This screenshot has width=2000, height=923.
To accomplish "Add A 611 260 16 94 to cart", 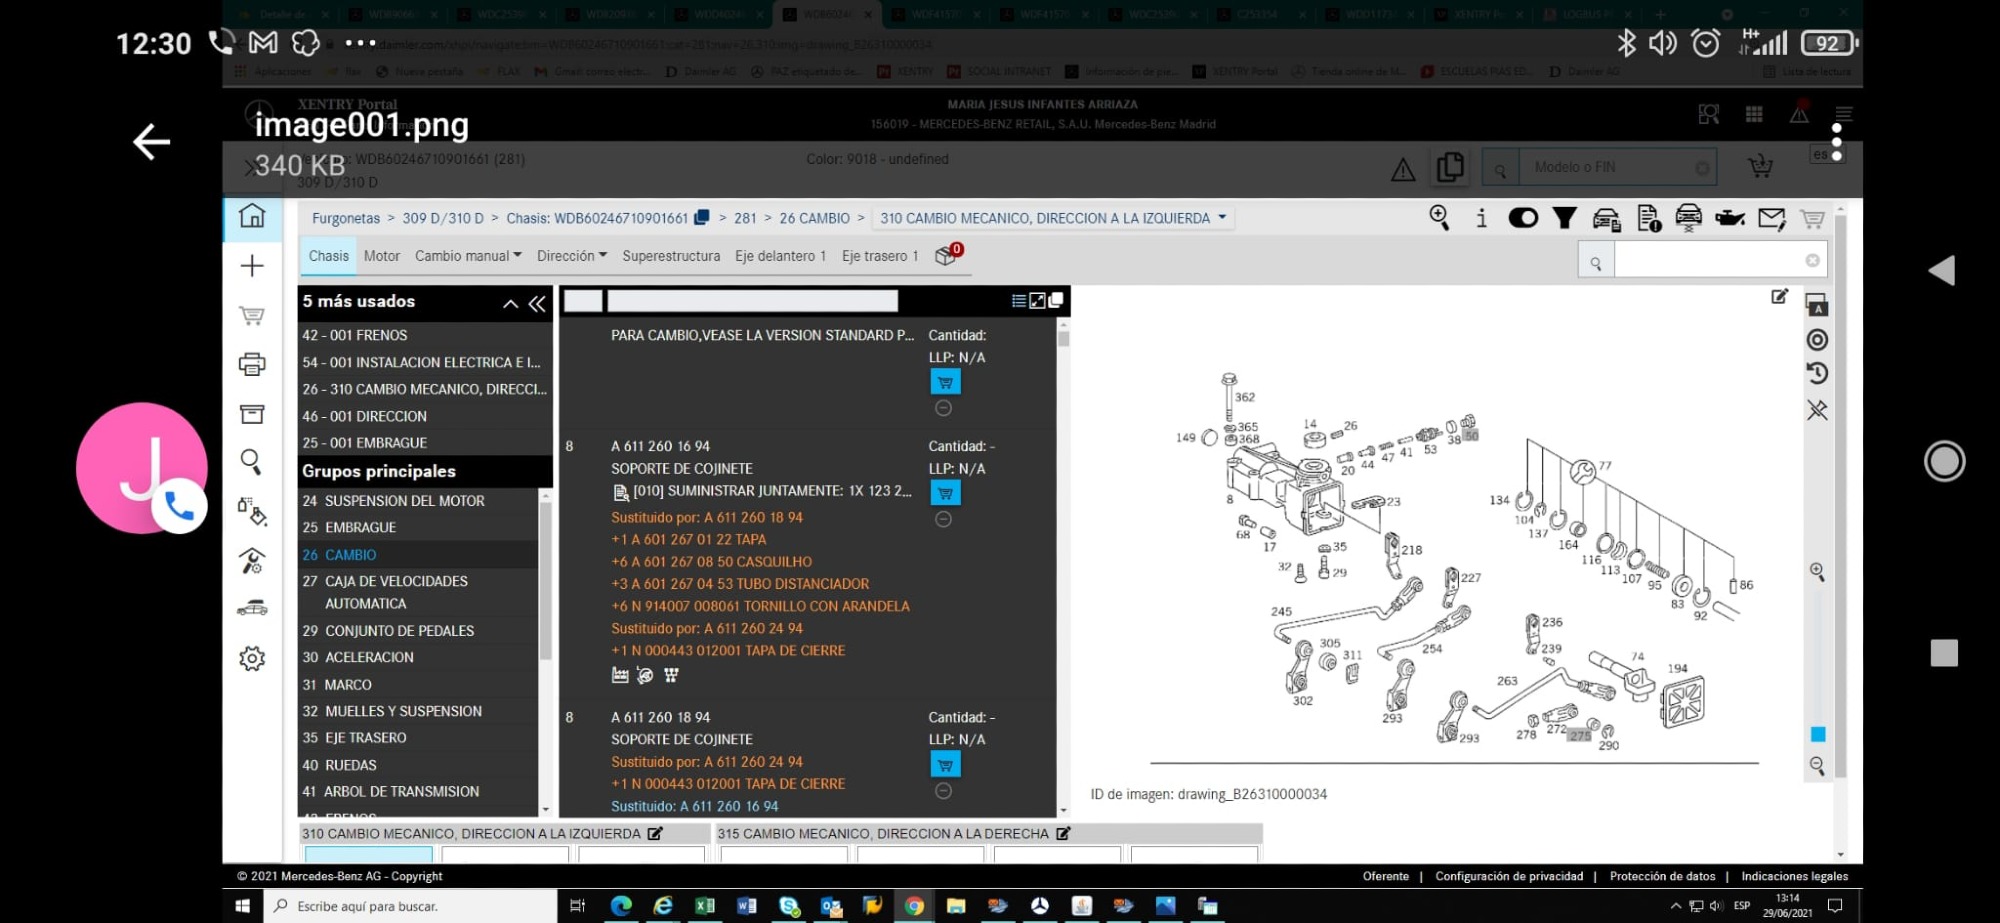I will pos(945,493).
